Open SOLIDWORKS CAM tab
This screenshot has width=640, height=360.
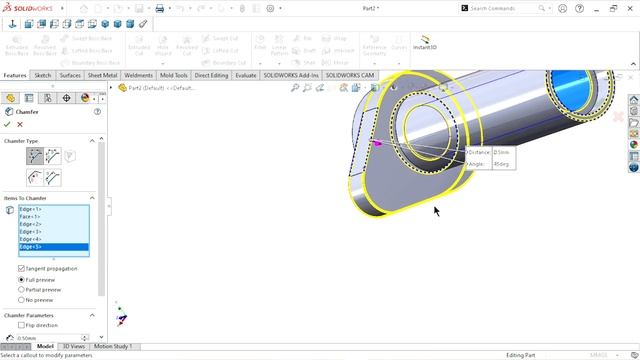coord(350,75)
